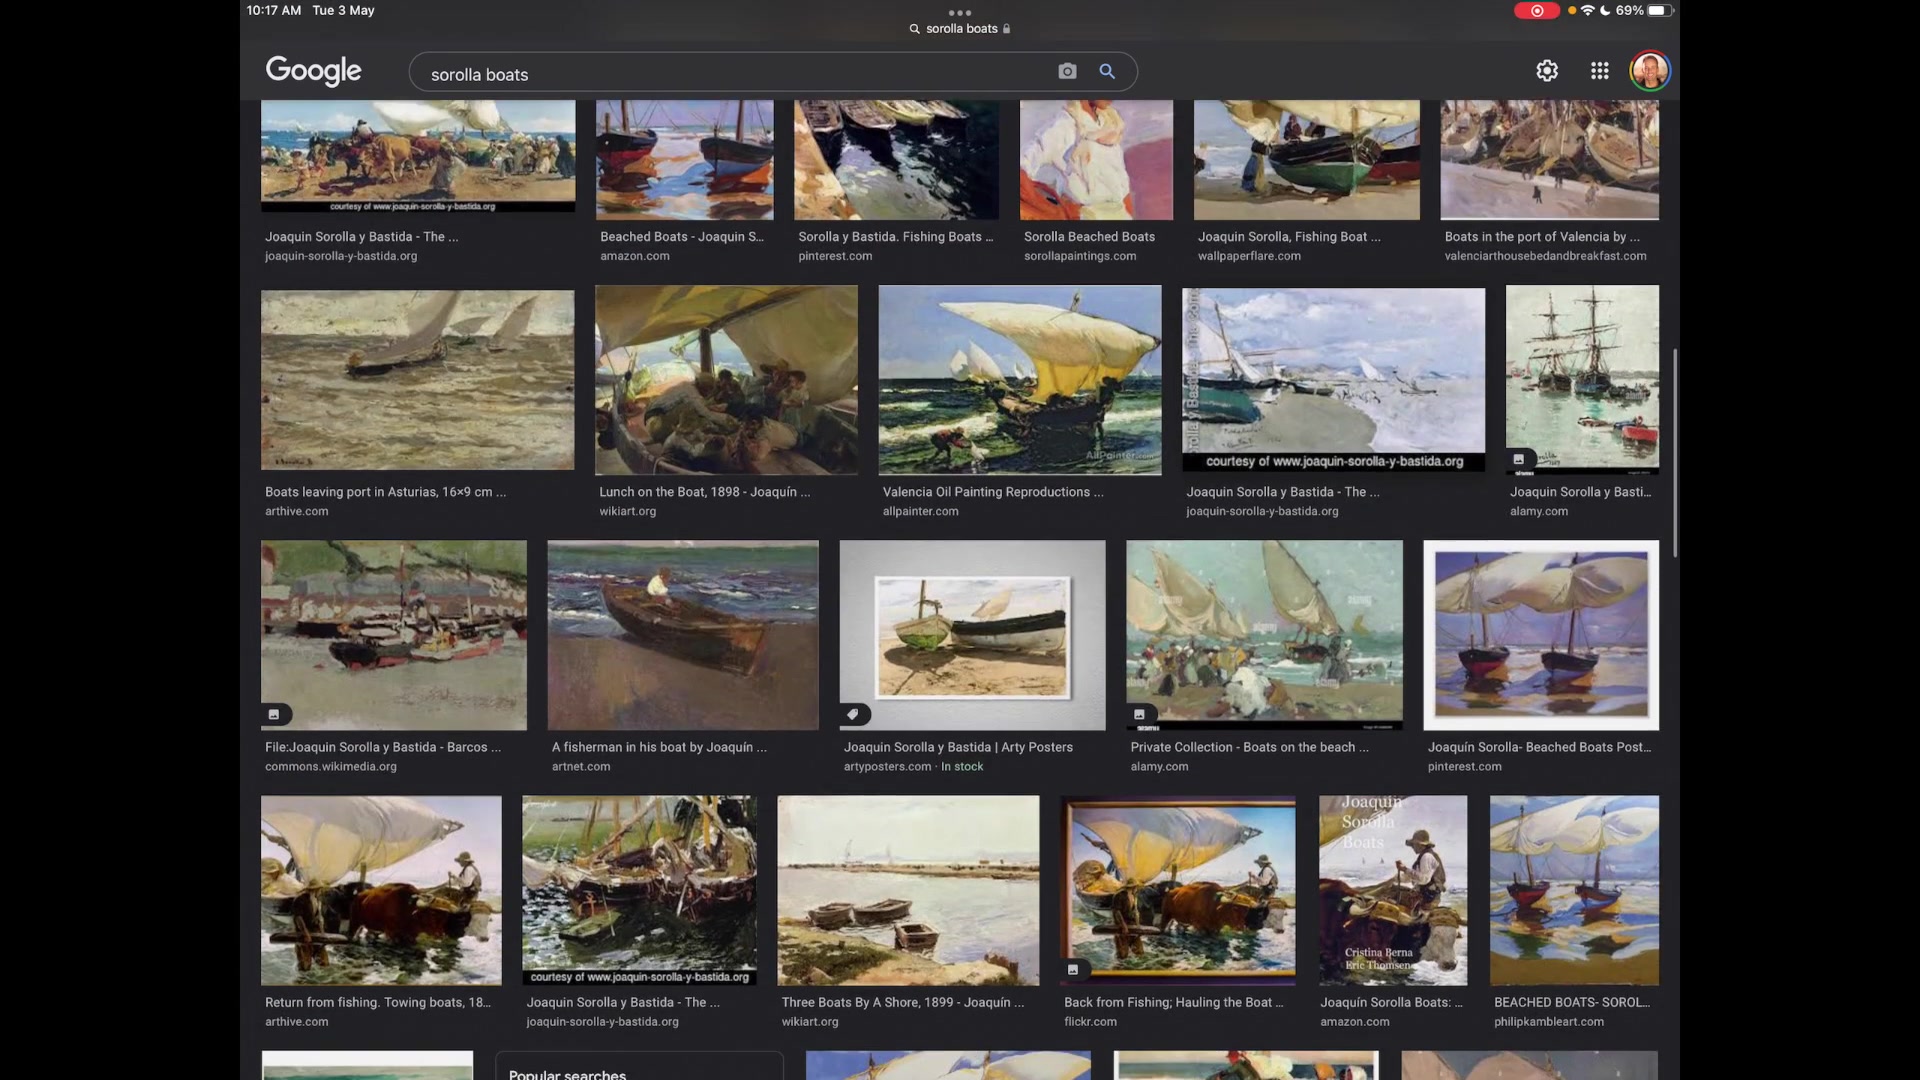Image resolution: width=1920 pixels, height=1080 pixels.
Task: Click Sorolla Beached Boats sorollapaintings.com title
Action: [1089, 236]
